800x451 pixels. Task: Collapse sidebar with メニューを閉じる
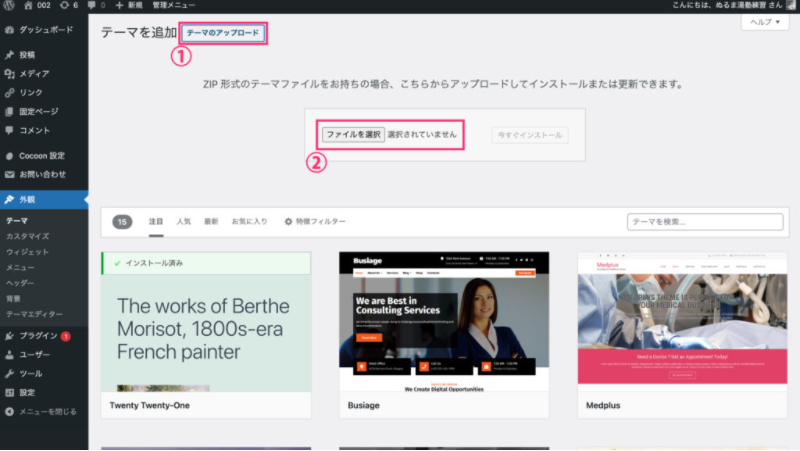coord(42,411)
